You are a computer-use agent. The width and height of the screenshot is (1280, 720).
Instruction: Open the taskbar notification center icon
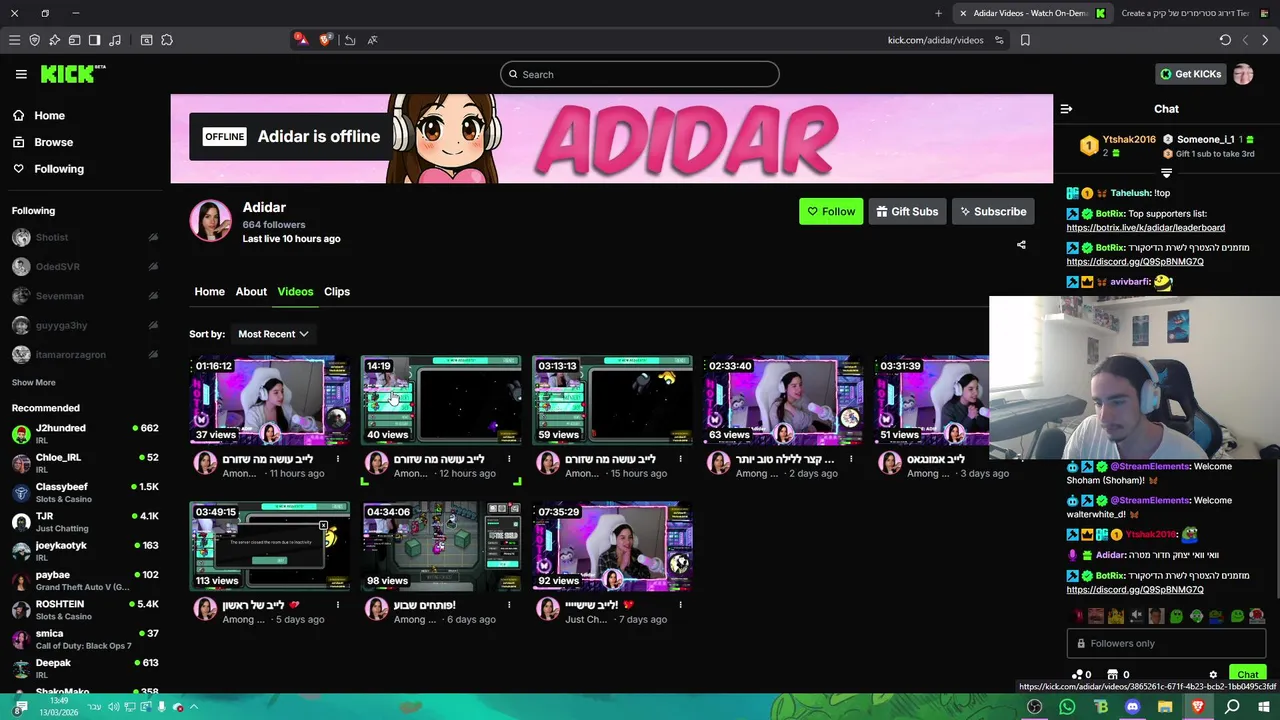coord(21,707)
